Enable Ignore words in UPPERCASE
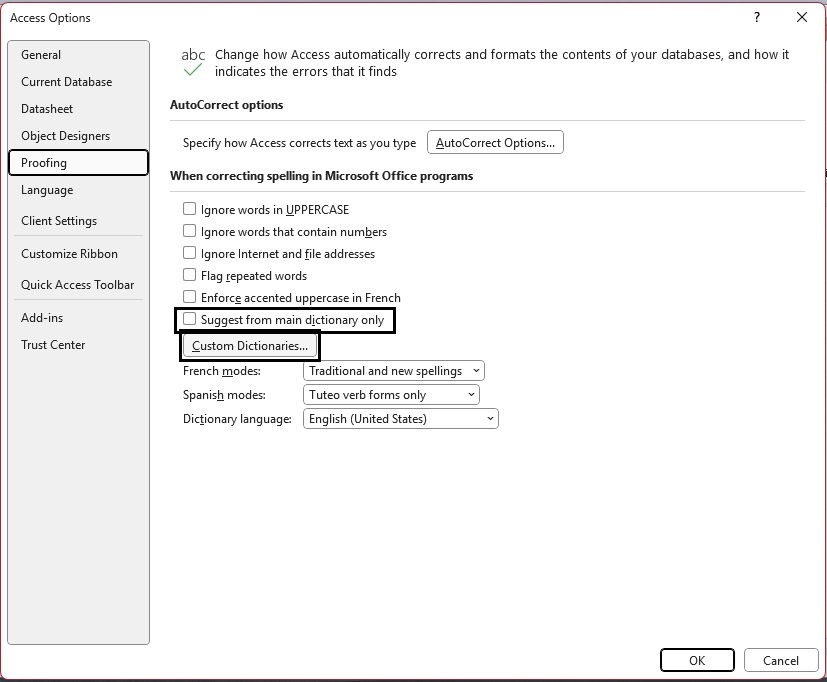 point(190,210)
